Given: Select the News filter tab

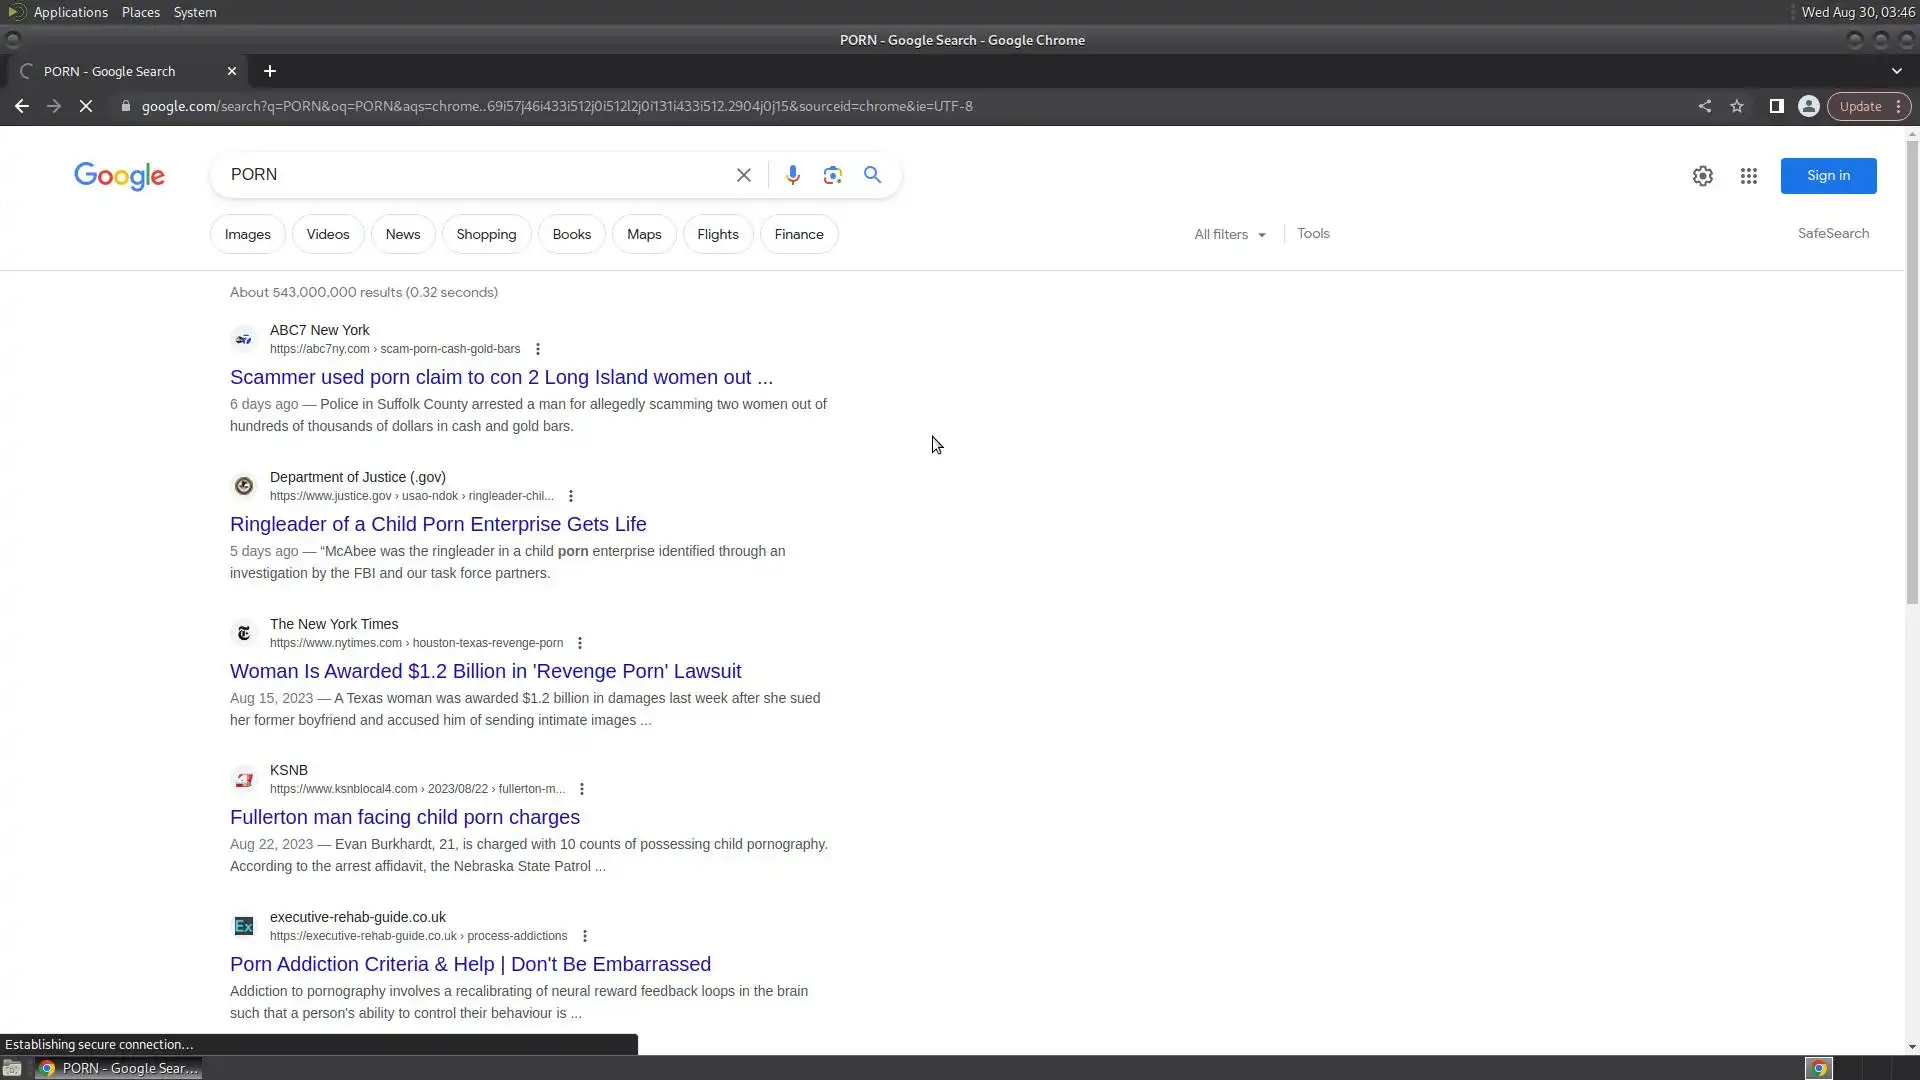Looking at the screenshot, I should (x=403, y=234).
